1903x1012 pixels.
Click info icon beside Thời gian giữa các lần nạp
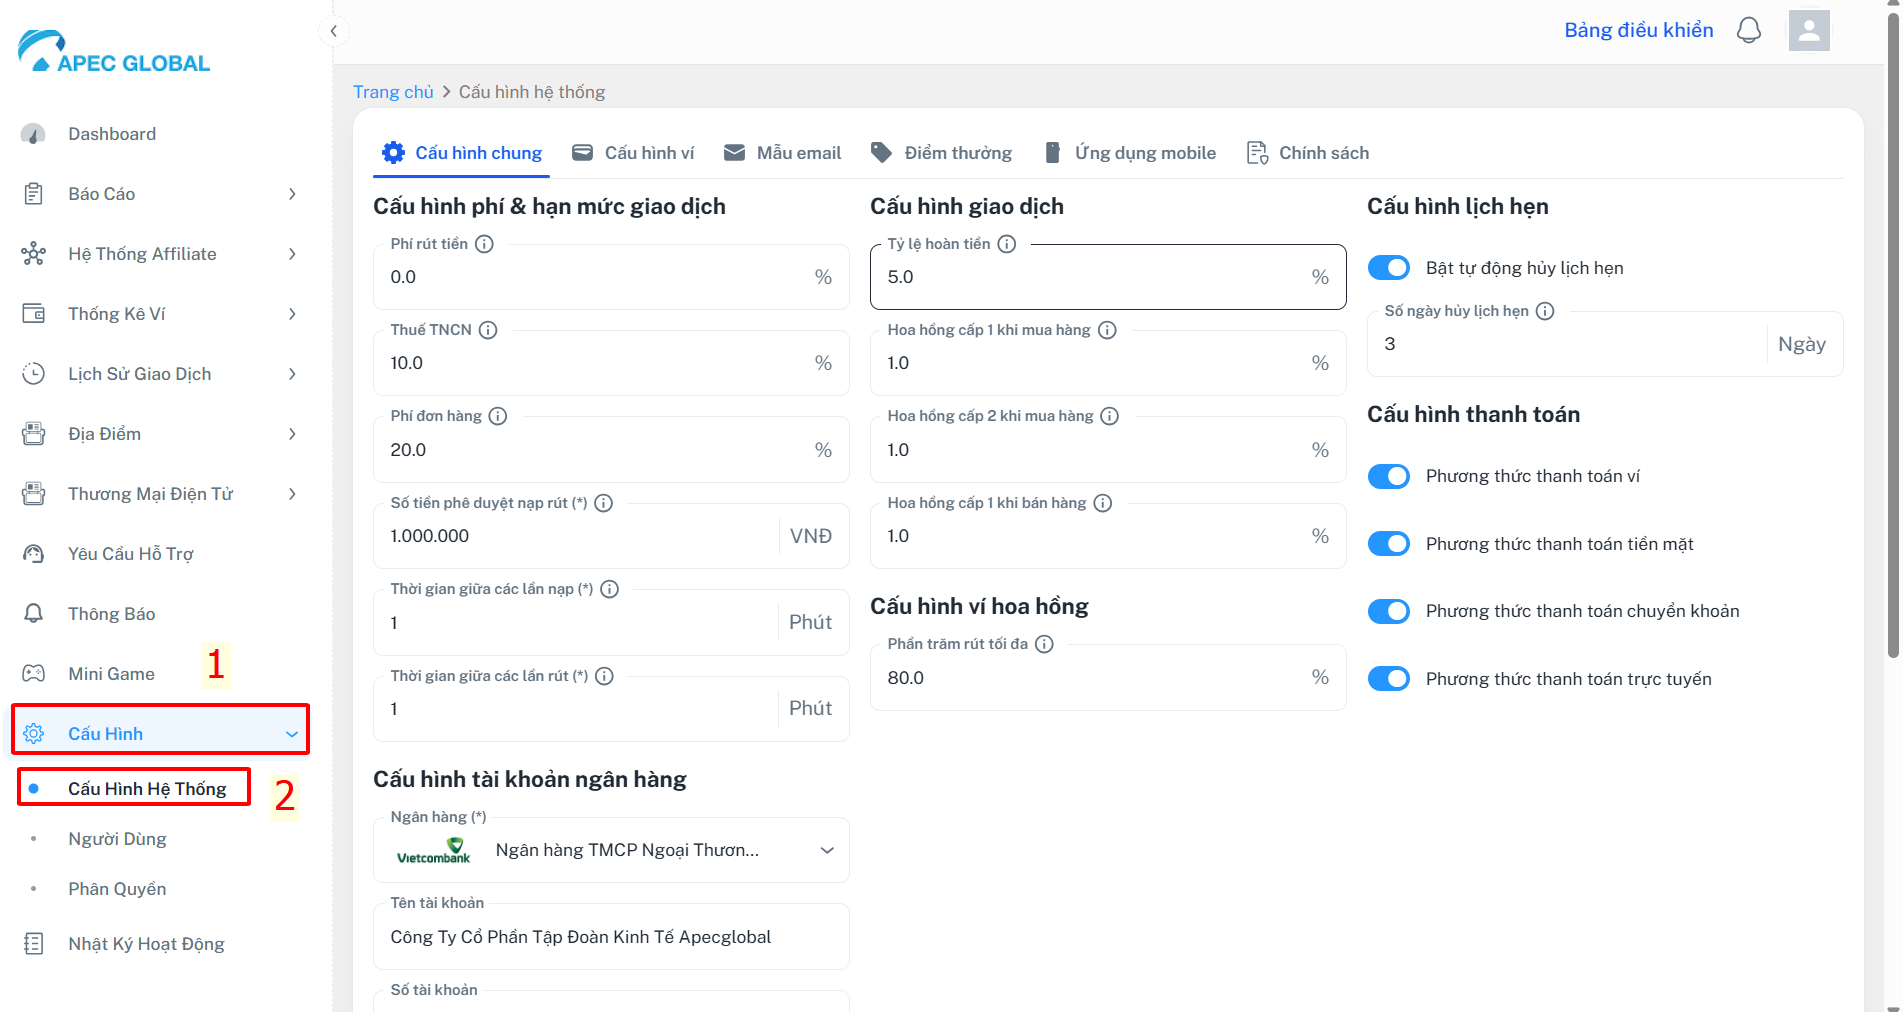(610, 589)
